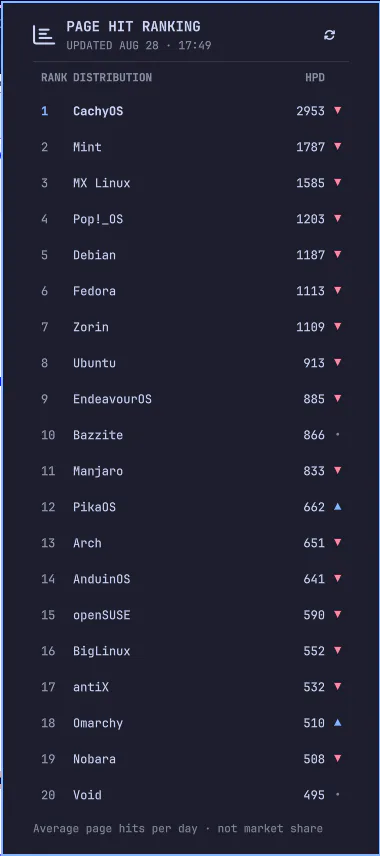Select the Debian distribution name
This screenshot has width=380, height=856.
(x=94, y=255)
